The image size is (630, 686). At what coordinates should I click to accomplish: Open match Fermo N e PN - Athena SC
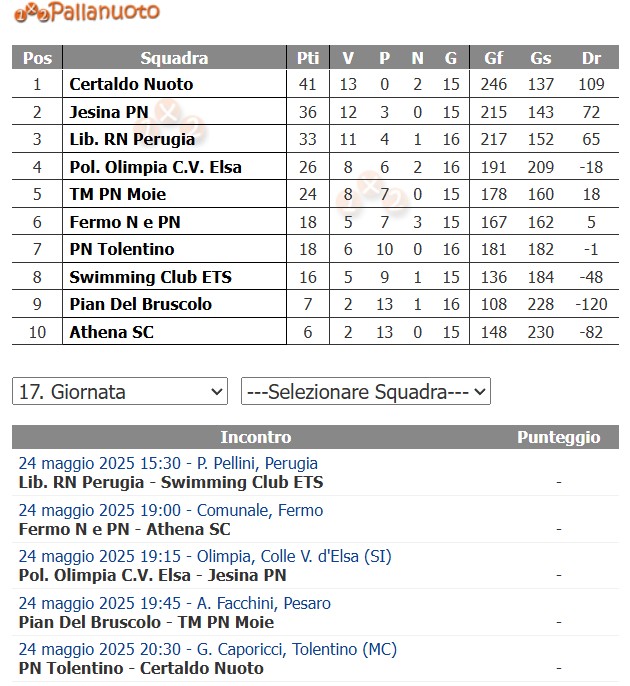(124, 529)
